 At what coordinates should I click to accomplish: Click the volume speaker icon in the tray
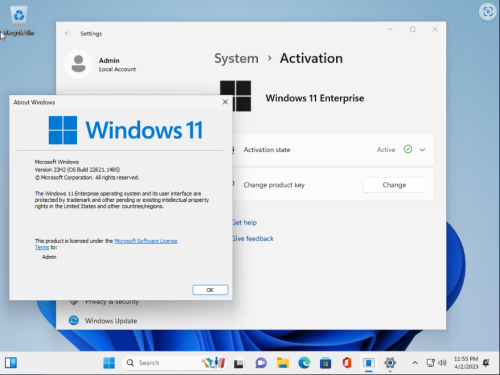[x=442, y=363]
